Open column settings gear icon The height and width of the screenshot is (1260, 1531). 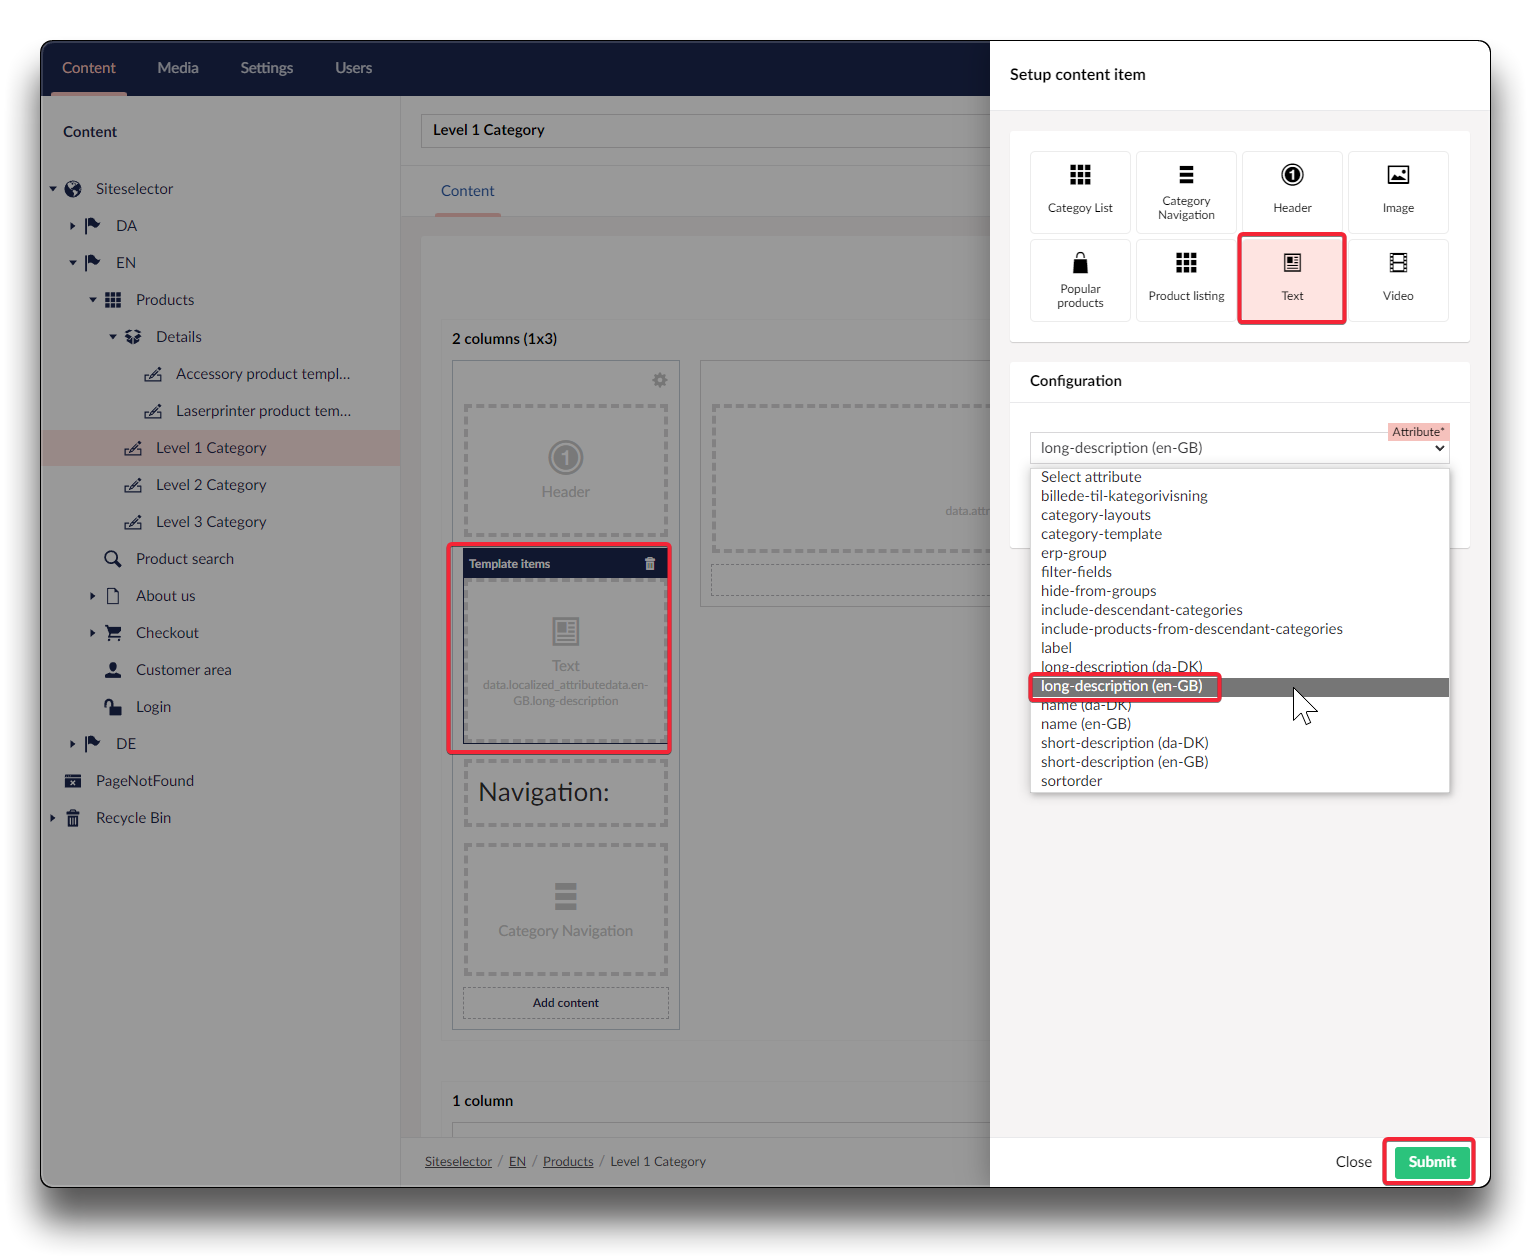(659, 380)
